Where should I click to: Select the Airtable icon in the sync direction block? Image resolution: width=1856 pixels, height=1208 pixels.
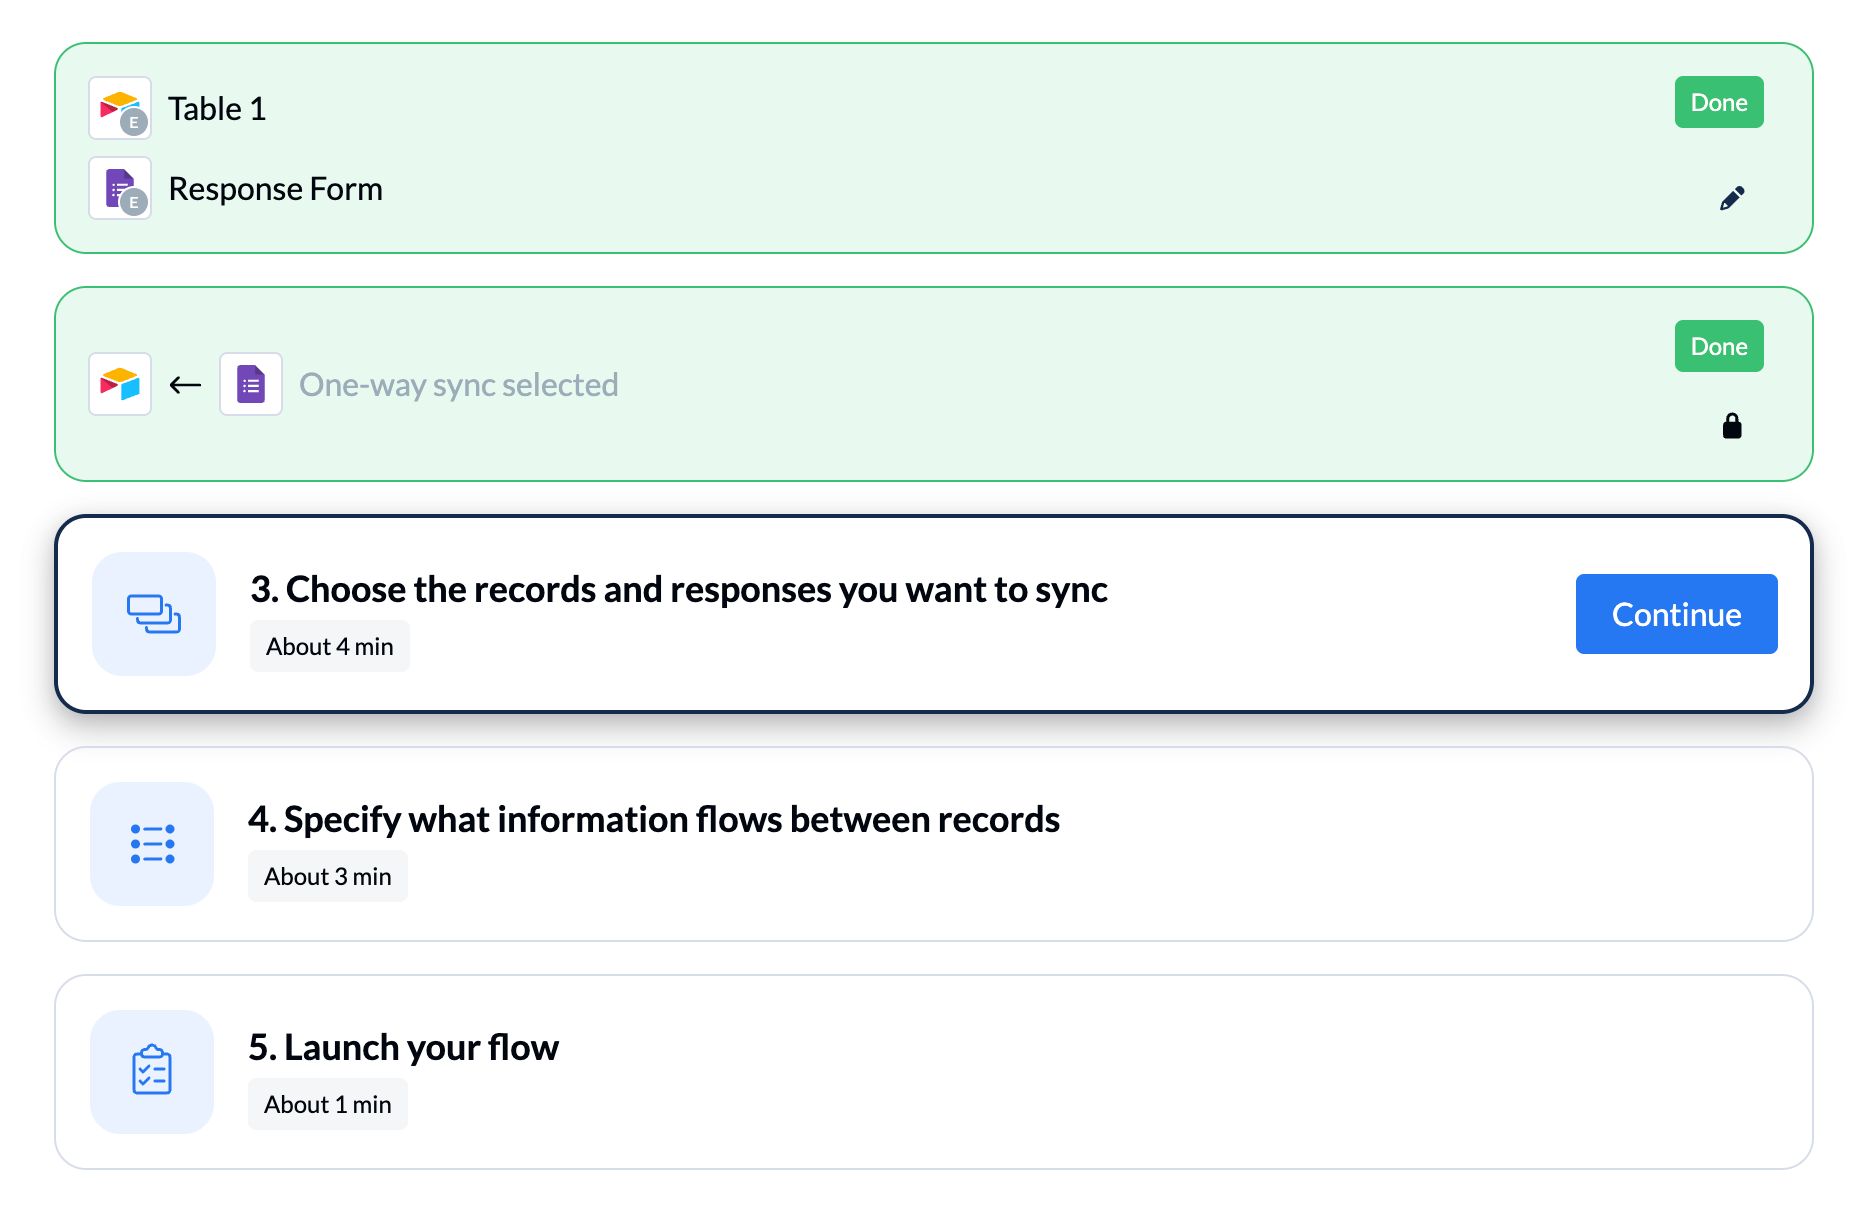[x=119, y=383]
